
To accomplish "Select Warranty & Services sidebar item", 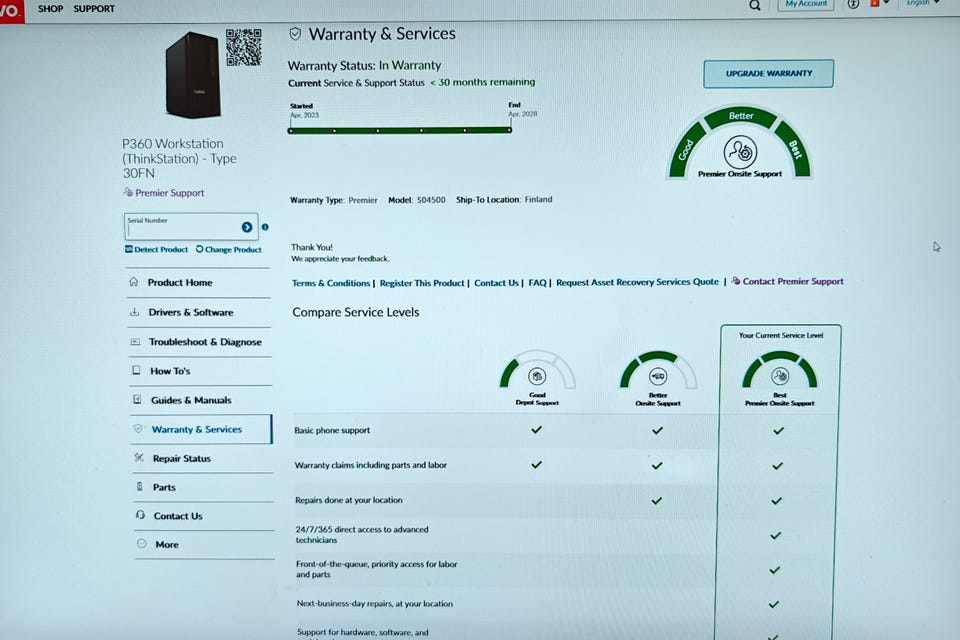I will coord(201,429).
